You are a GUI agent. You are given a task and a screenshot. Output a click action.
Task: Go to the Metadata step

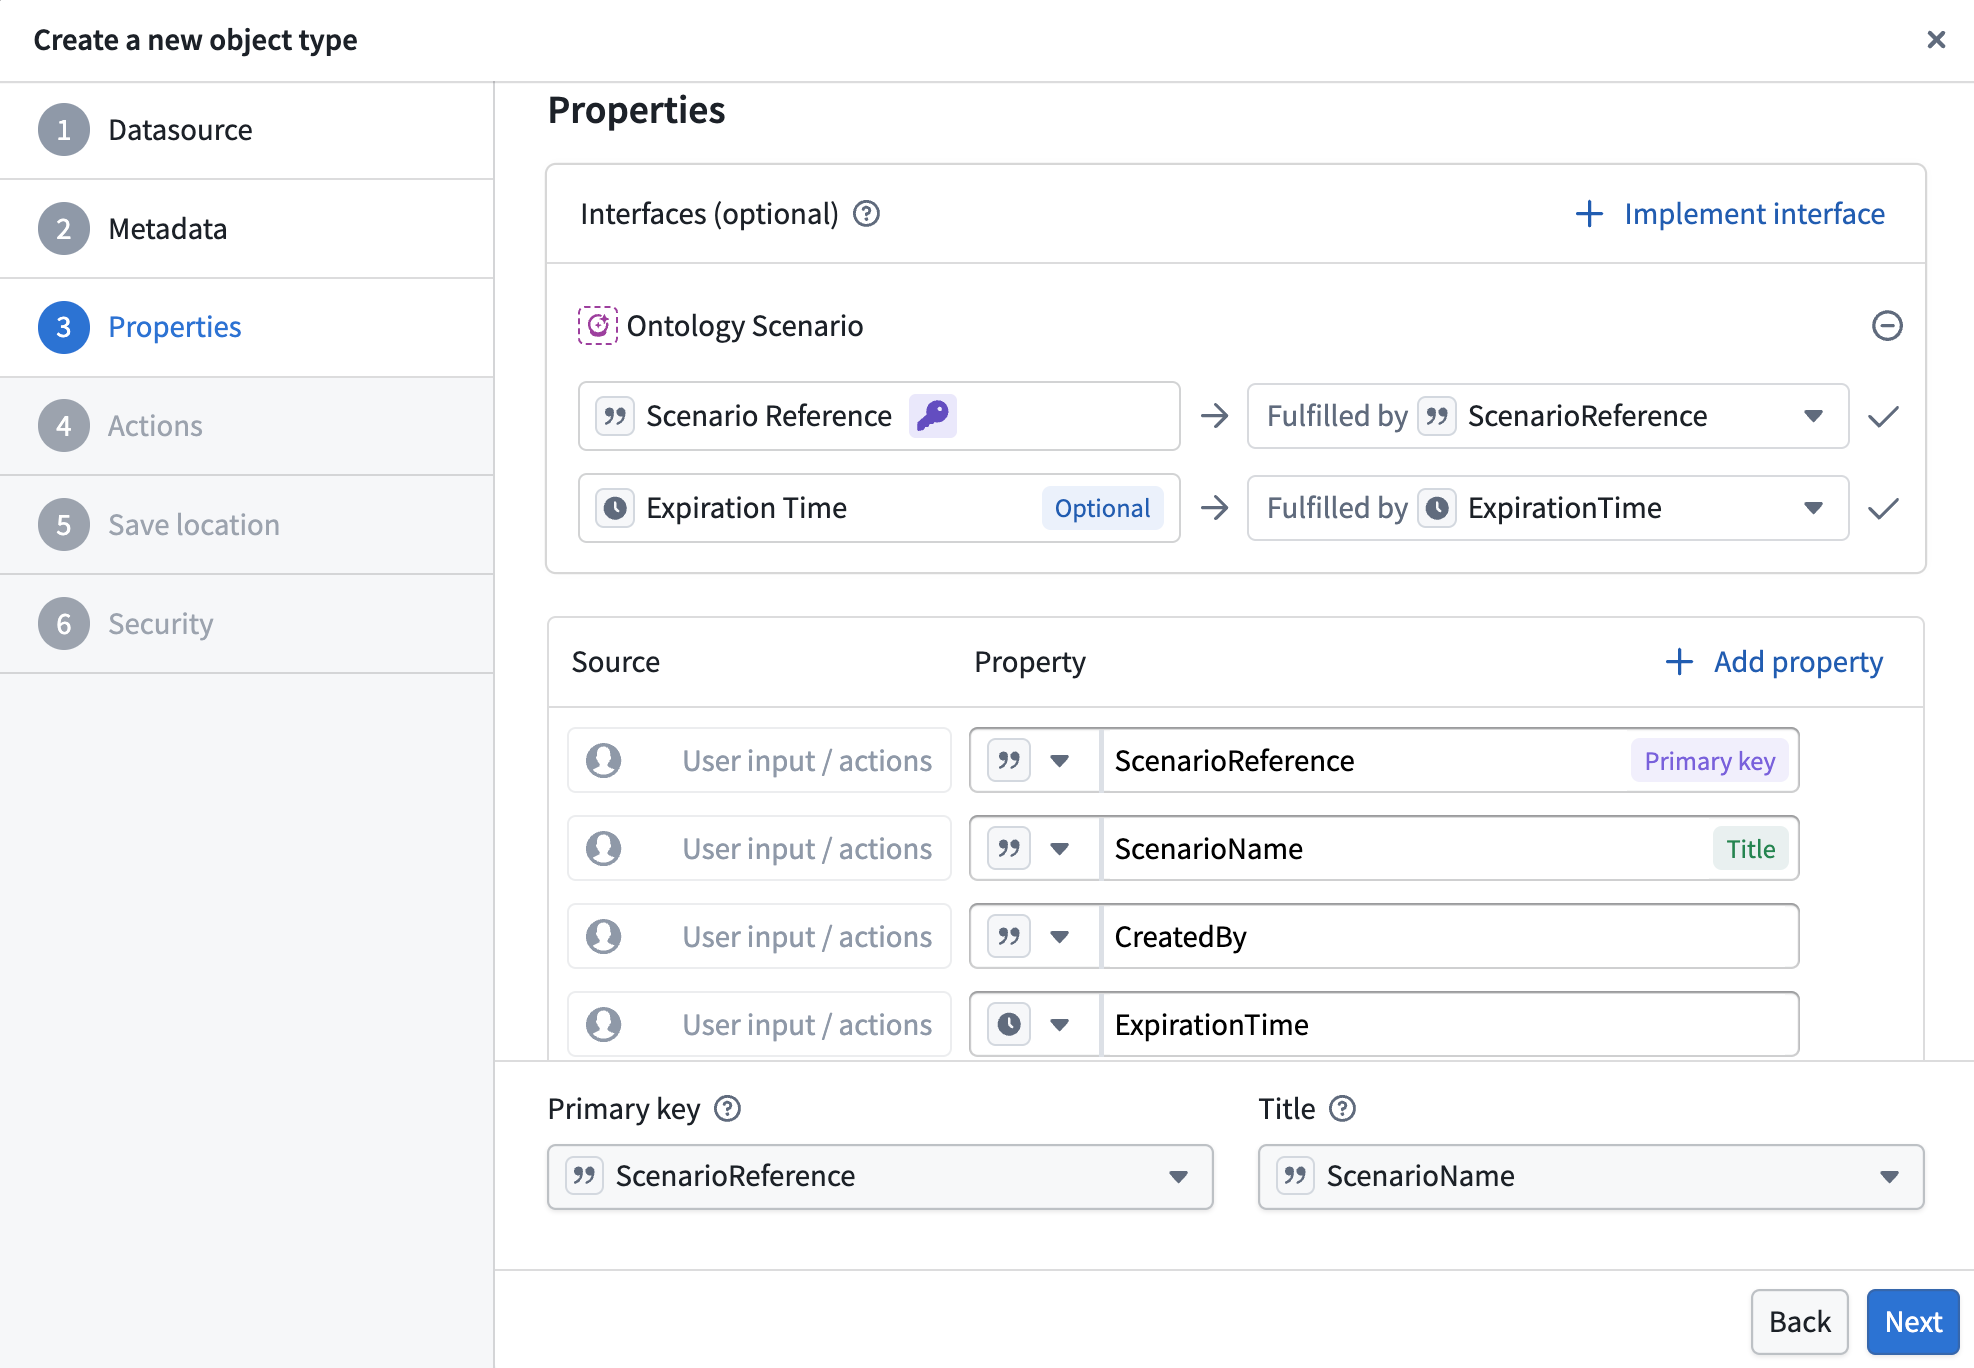(x=246, y=229)
